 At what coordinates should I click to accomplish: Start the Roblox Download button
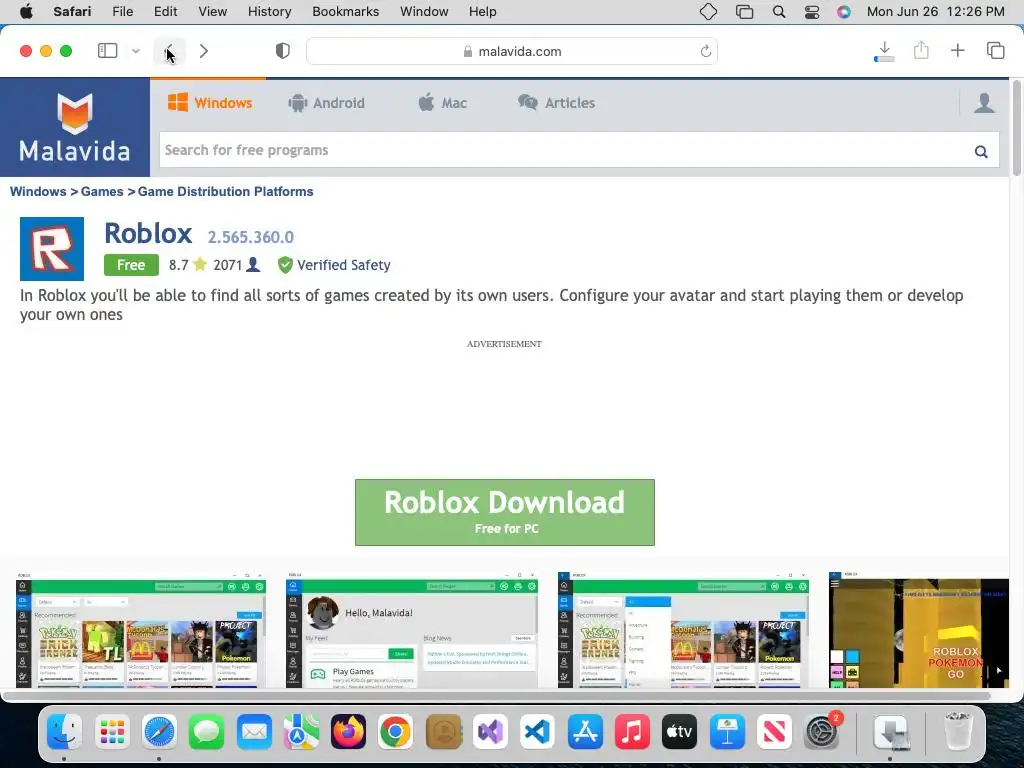tap(505, 513)
